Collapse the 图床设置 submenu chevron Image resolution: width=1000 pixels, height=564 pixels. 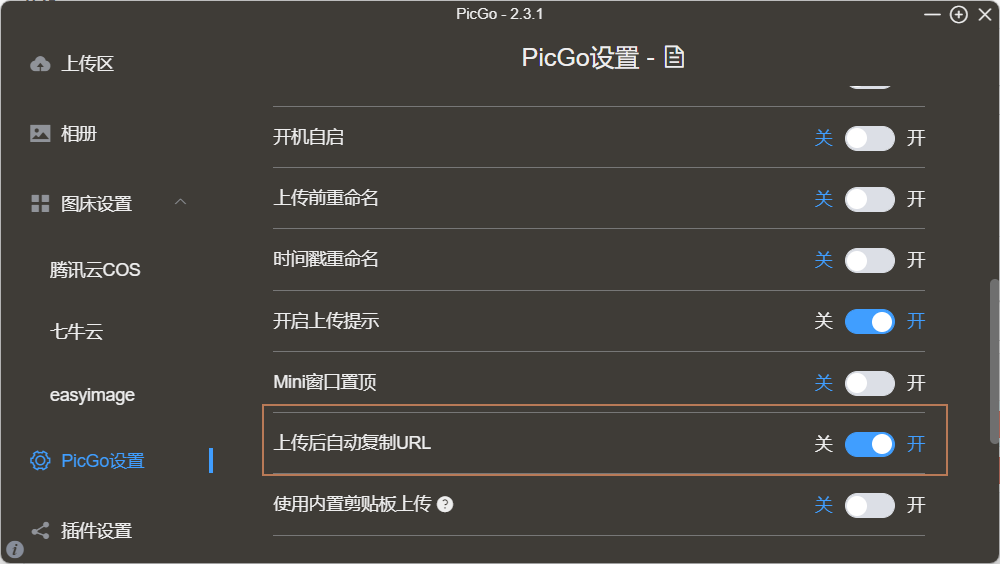pyautogui.click(x=180, y=202)
